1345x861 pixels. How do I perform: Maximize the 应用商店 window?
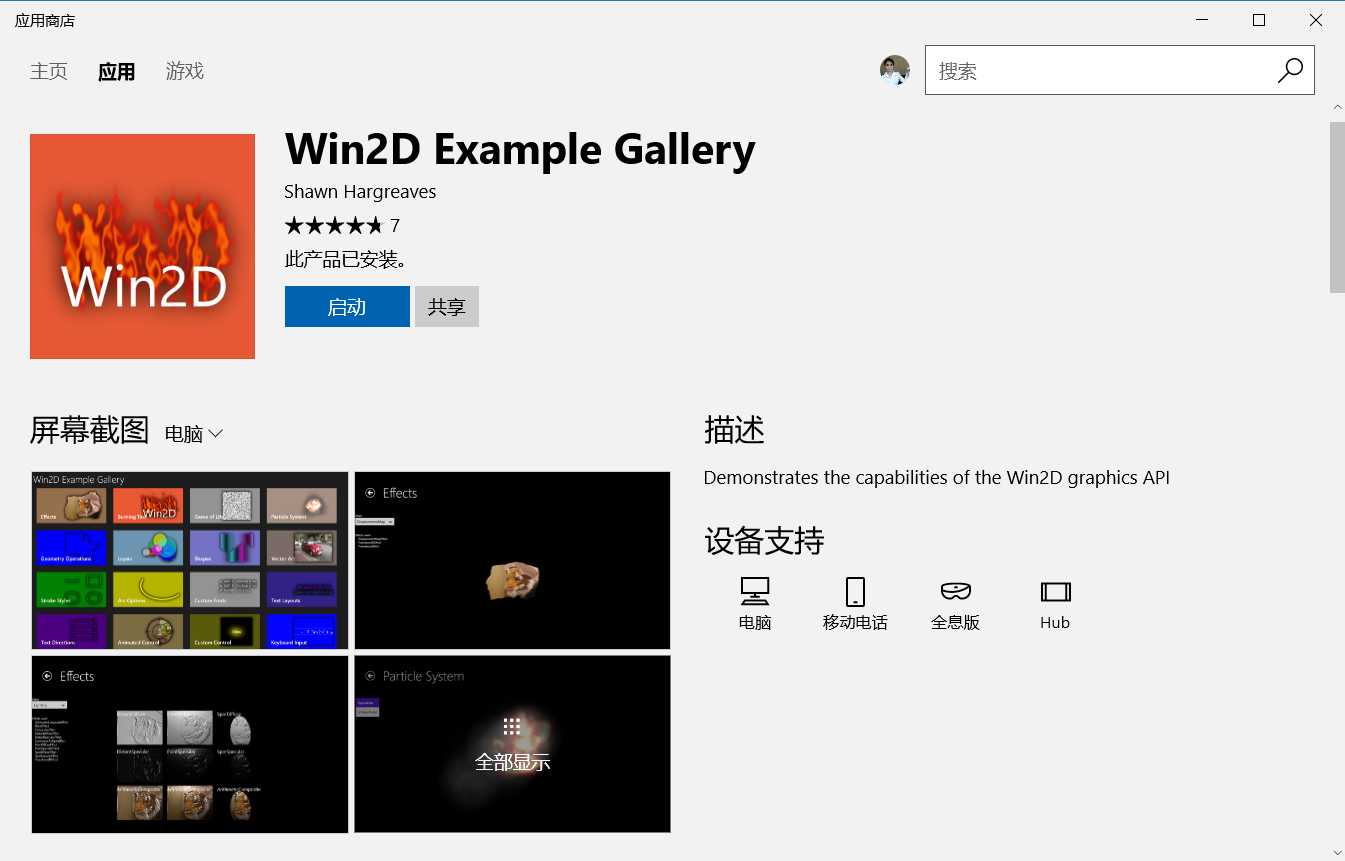click(1259, 20)
